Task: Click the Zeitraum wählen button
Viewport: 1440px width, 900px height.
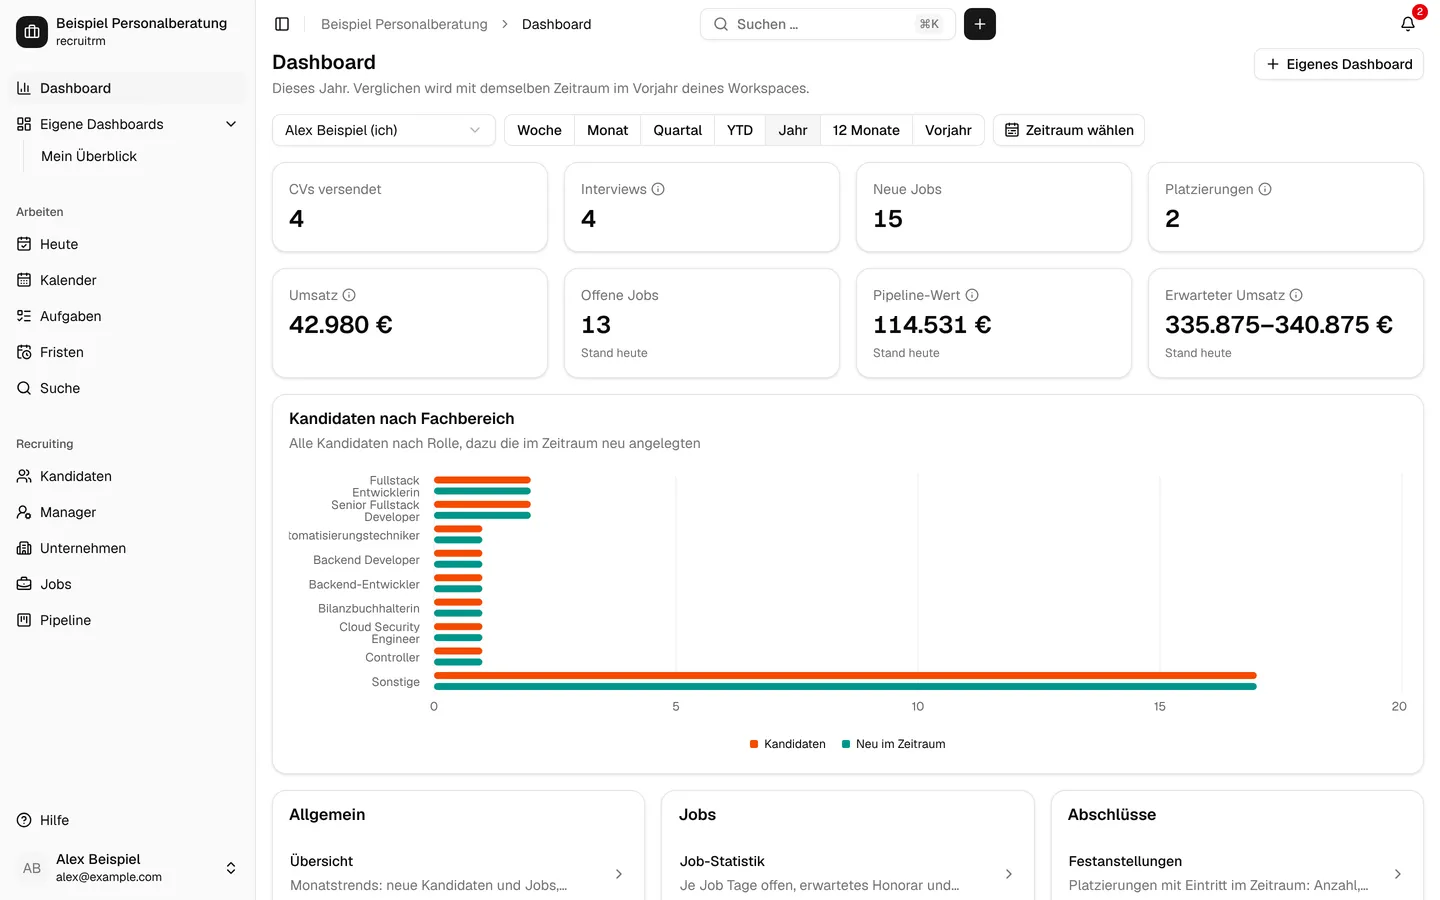Action: tap(1069, 130)
